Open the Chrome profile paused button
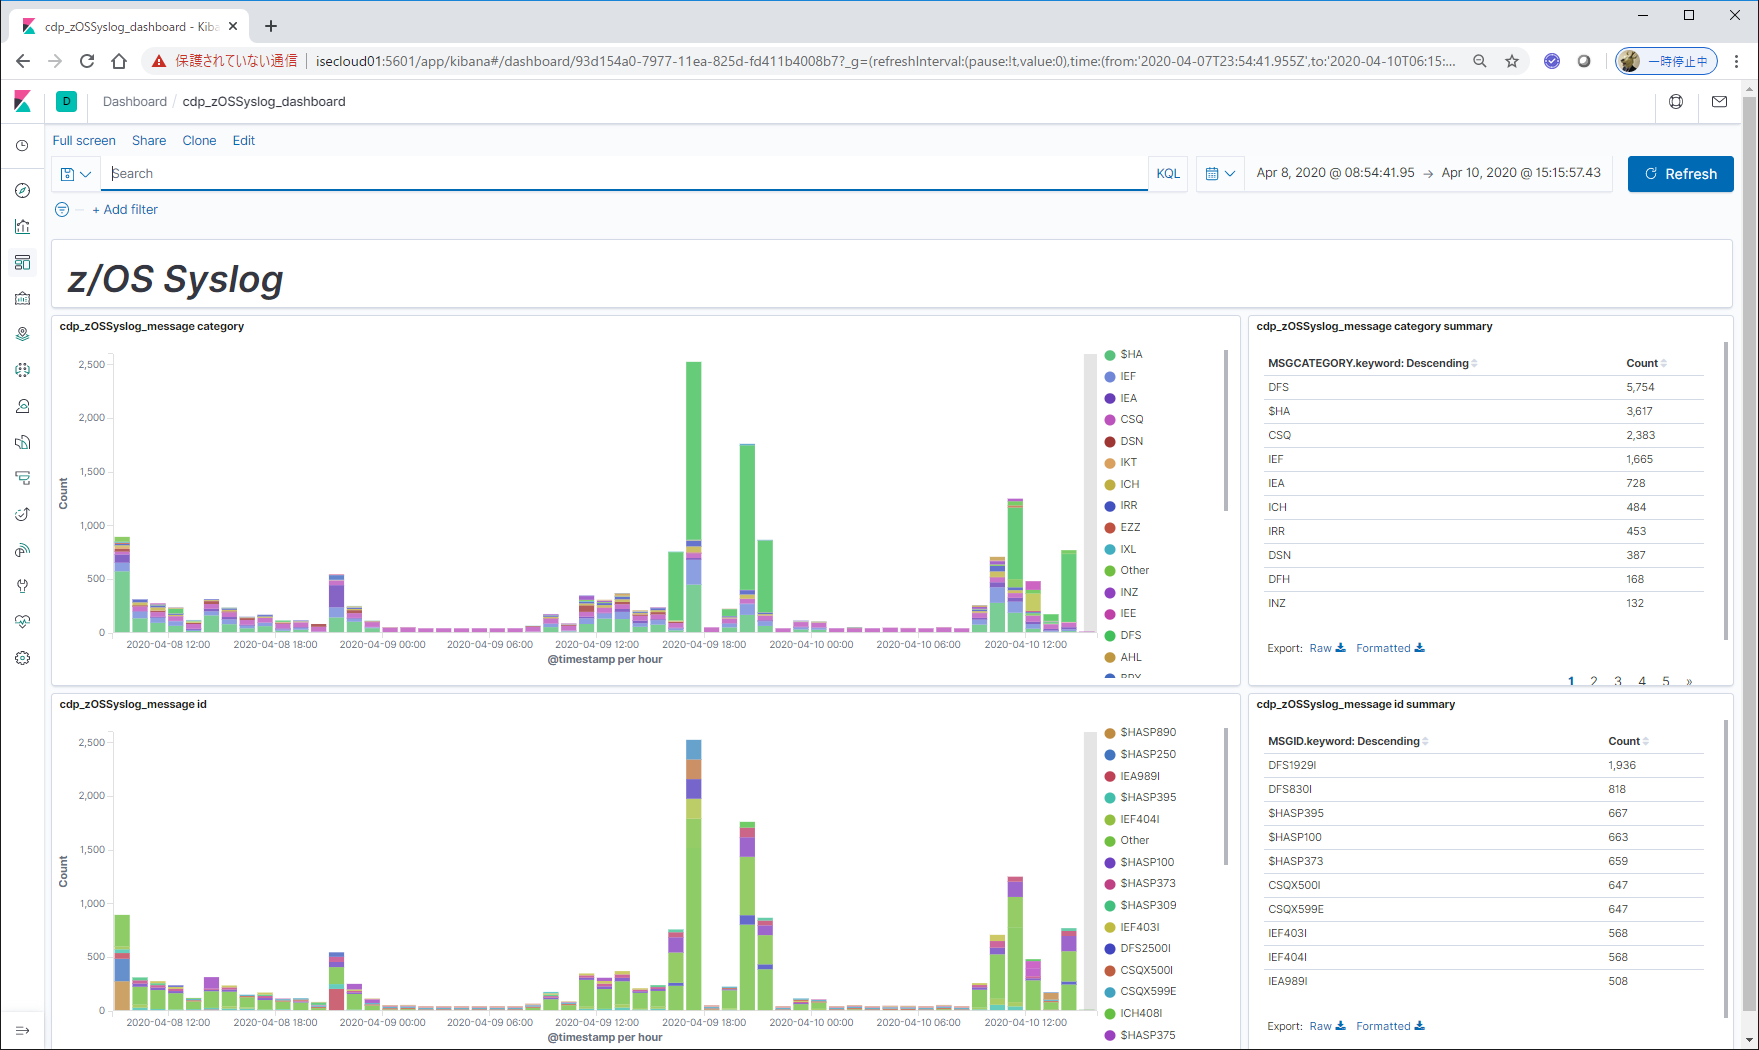Screen dimensions: 1759x1050 coord(1667,61)
